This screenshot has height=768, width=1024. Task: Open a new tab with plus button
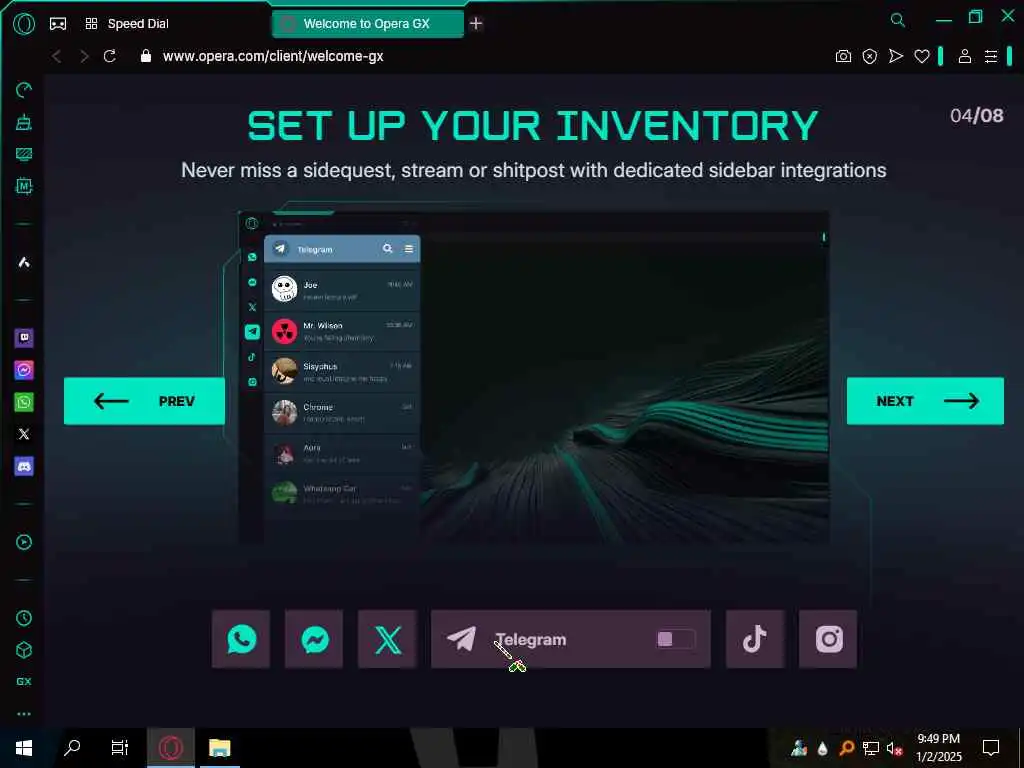pyautogui.click(x=476, y=24)
